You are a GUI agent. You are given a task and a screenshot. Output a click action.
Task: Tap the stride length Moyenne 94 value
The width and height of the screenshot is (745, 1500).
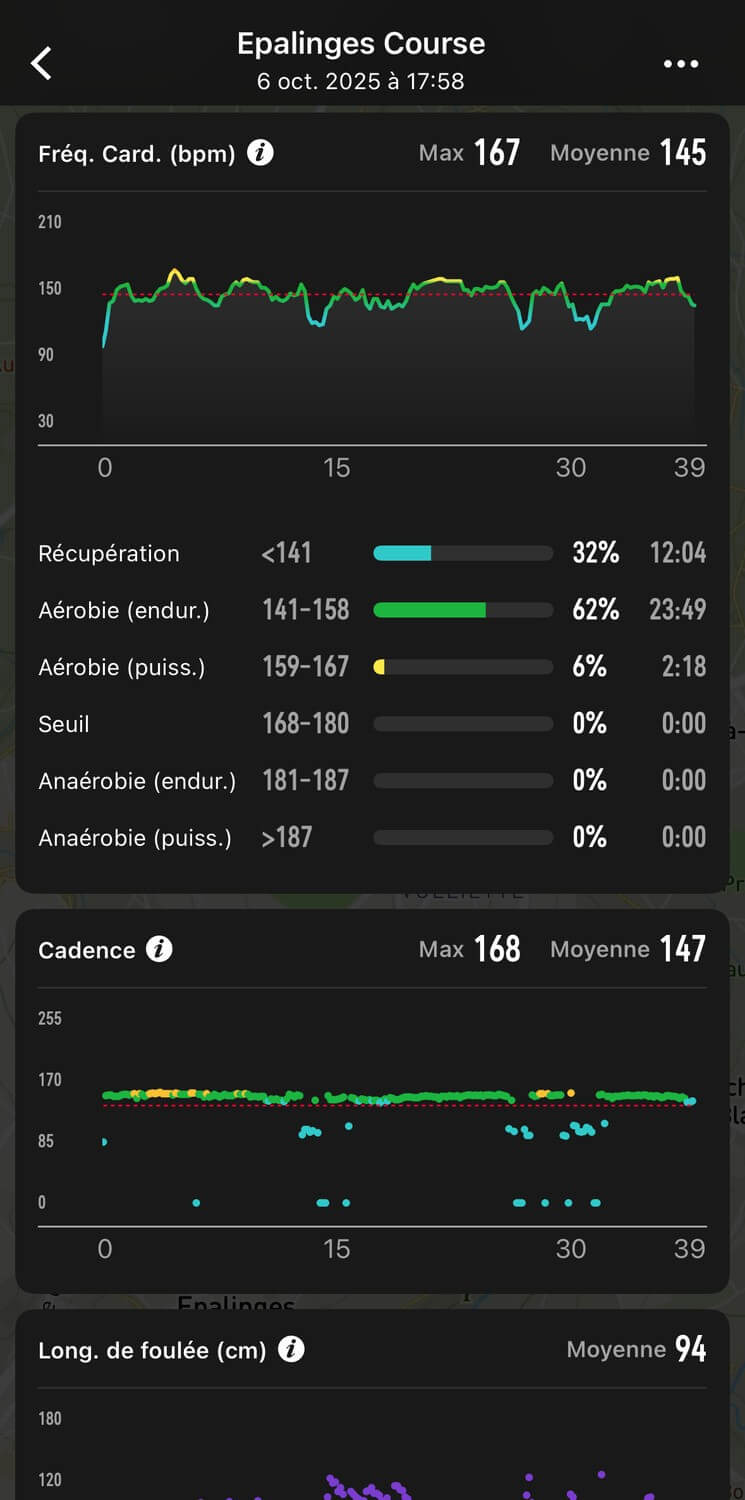point(690,1349)
